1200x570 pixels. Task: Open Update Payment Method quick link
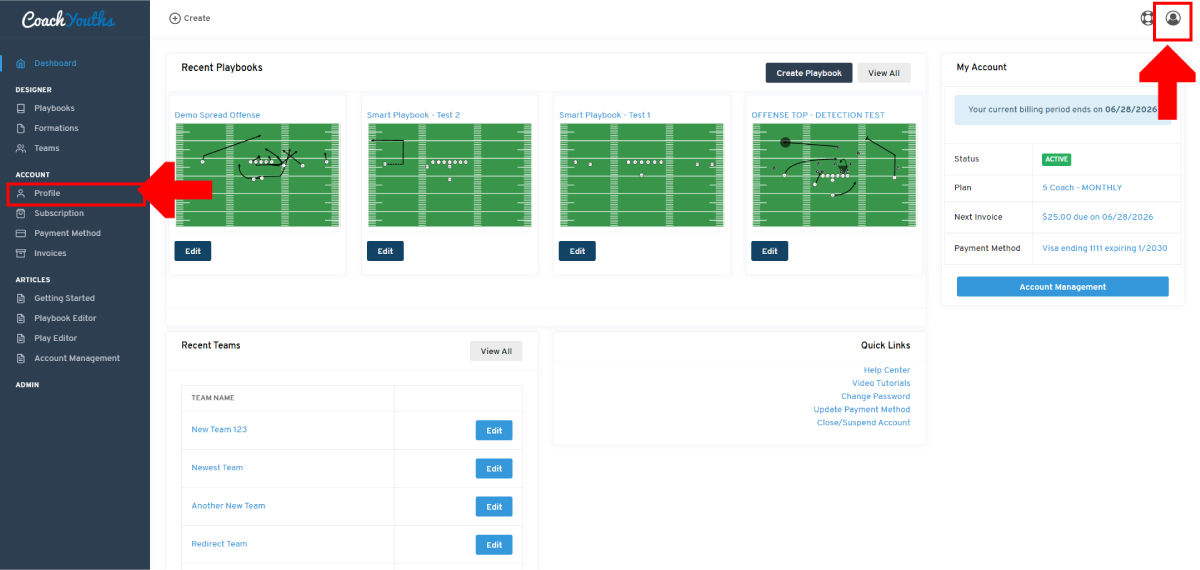coord(862,409)
